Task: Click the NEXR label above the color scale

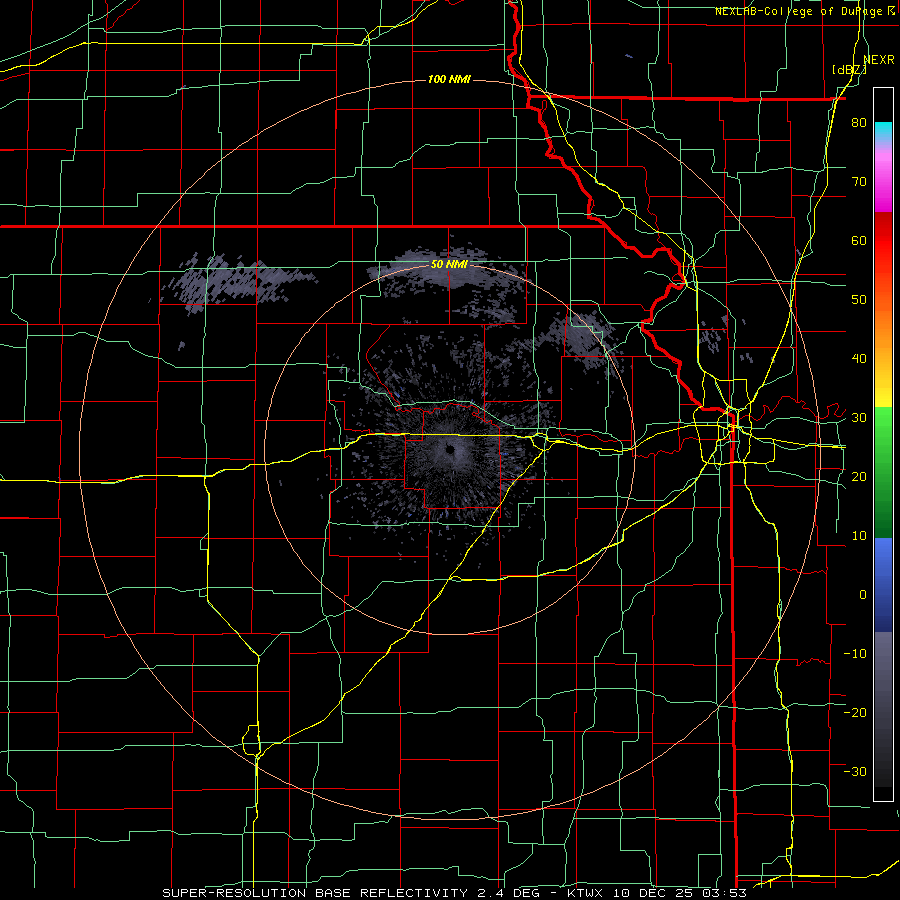Action: click(x=879, y=59)
